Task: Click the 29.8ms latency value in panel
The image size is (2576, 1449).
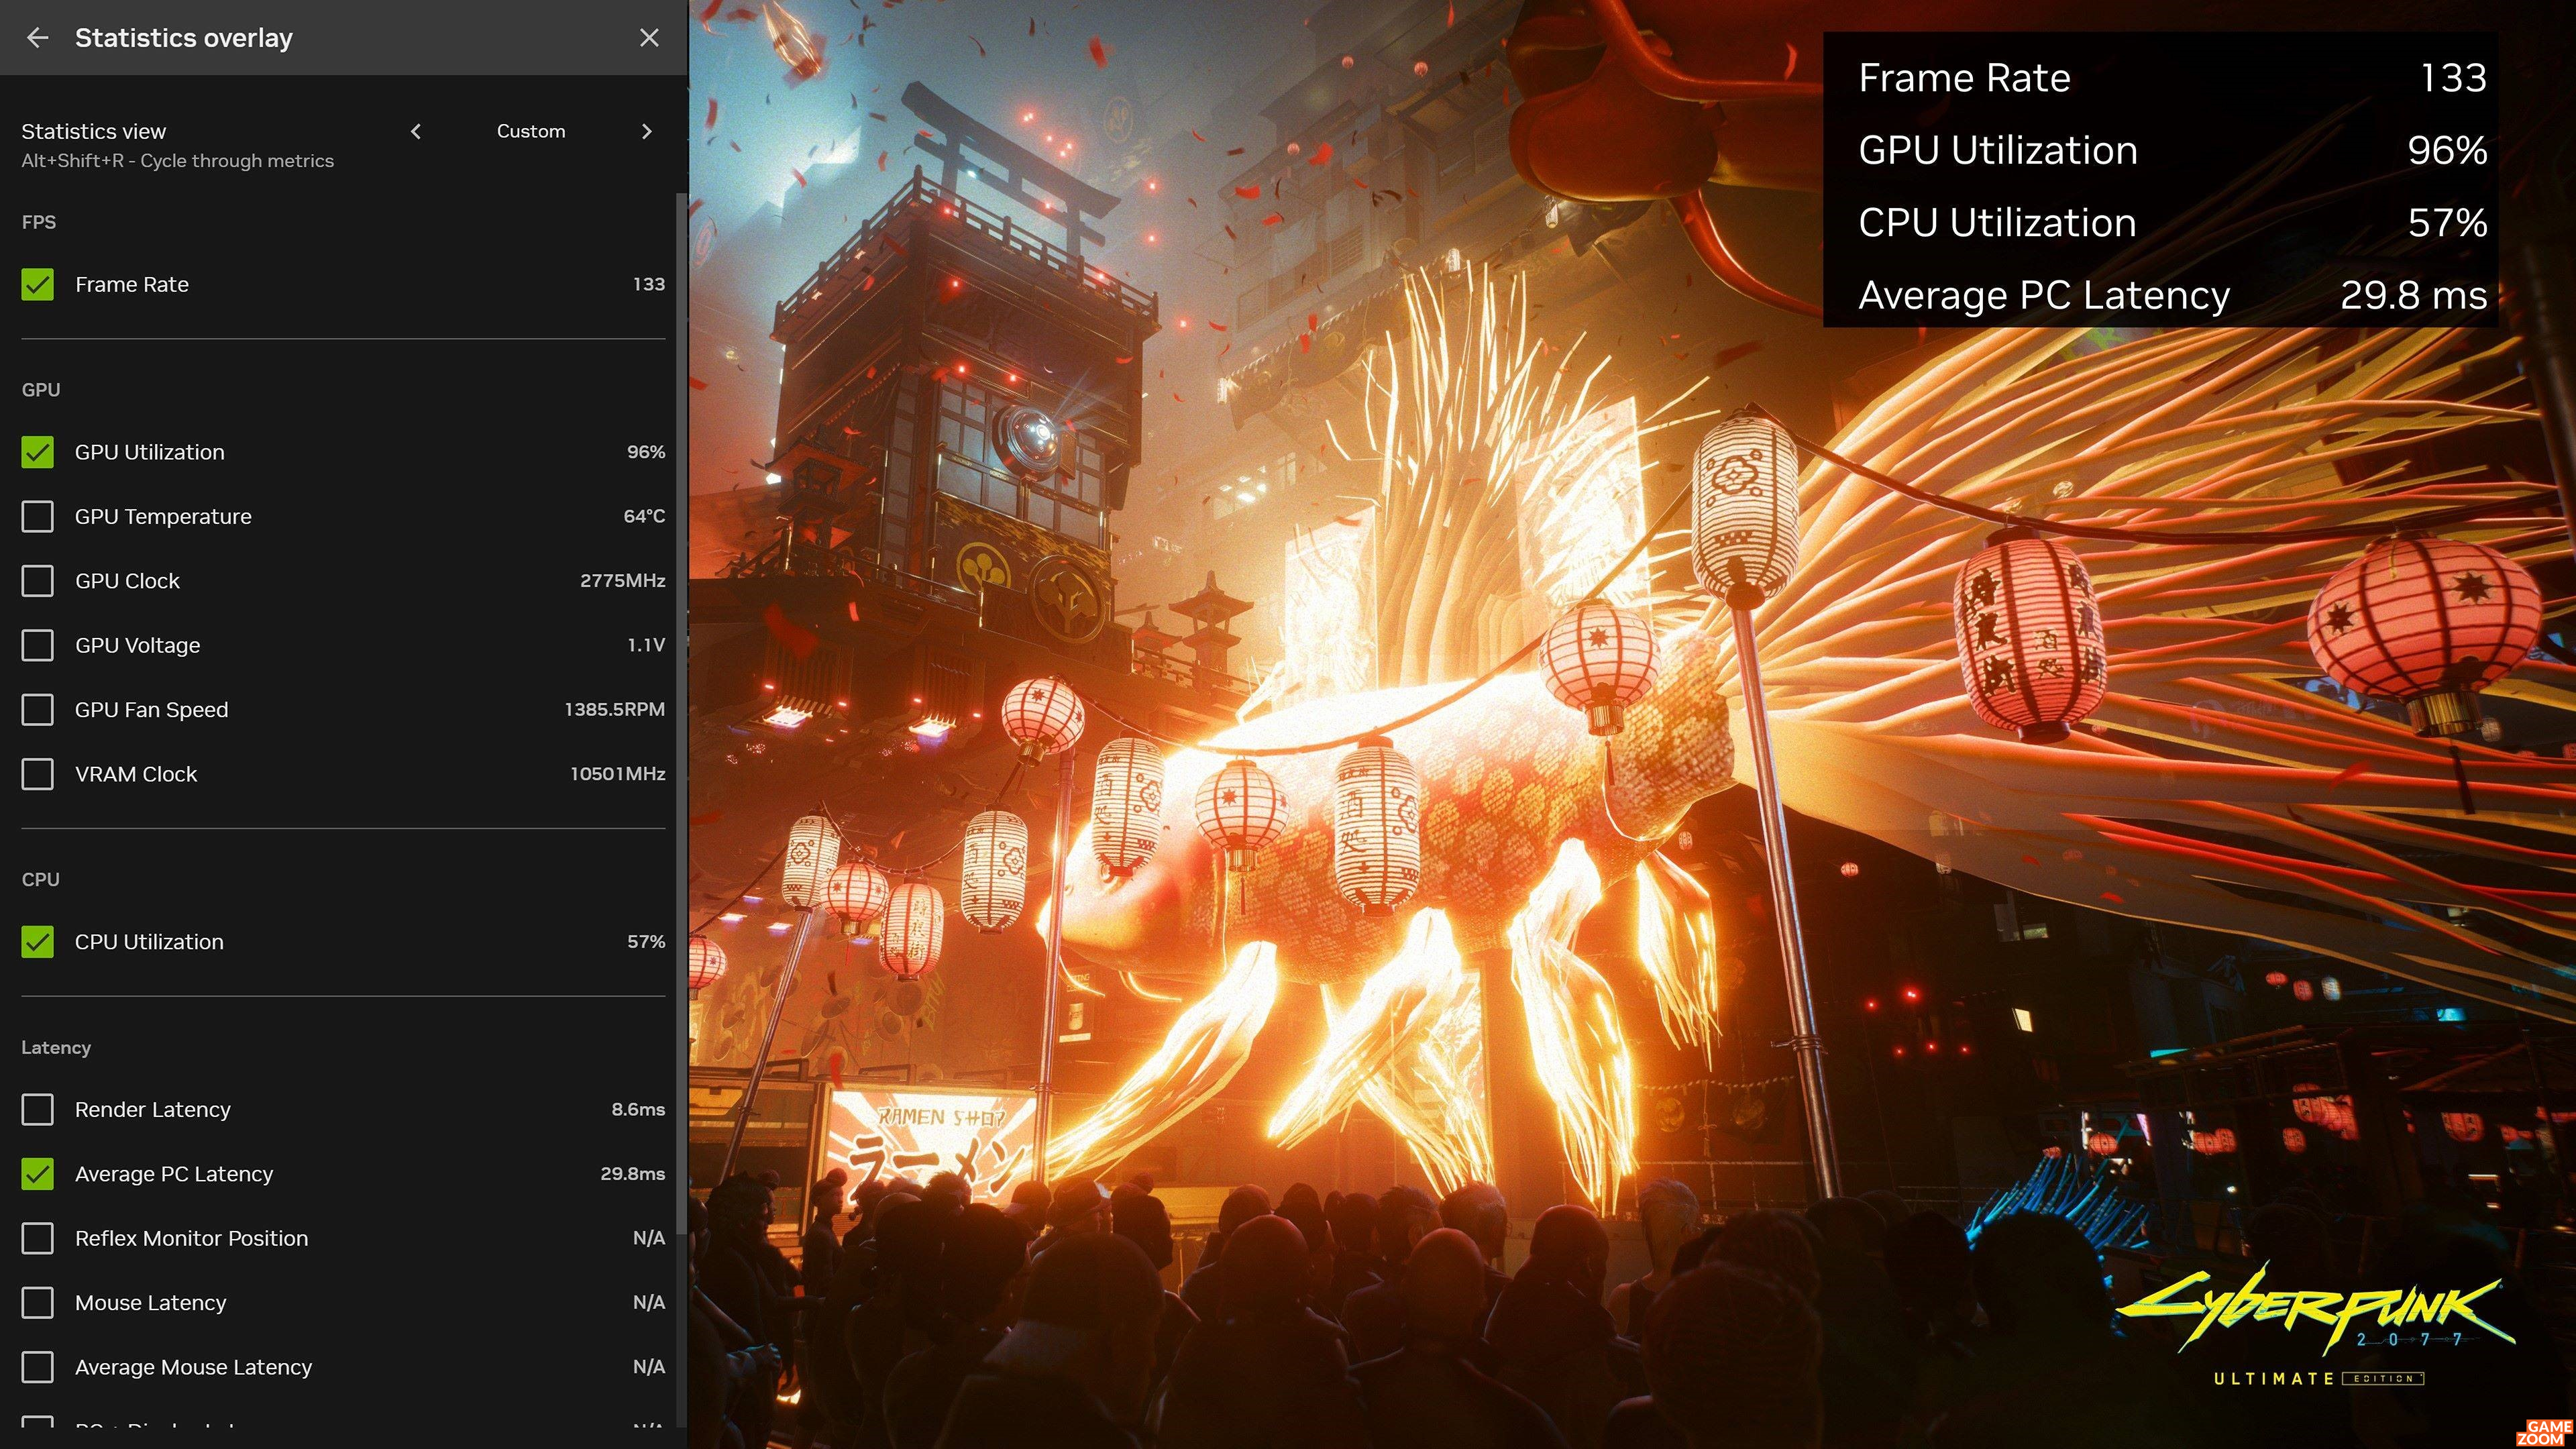Action: click(633, 1174)
